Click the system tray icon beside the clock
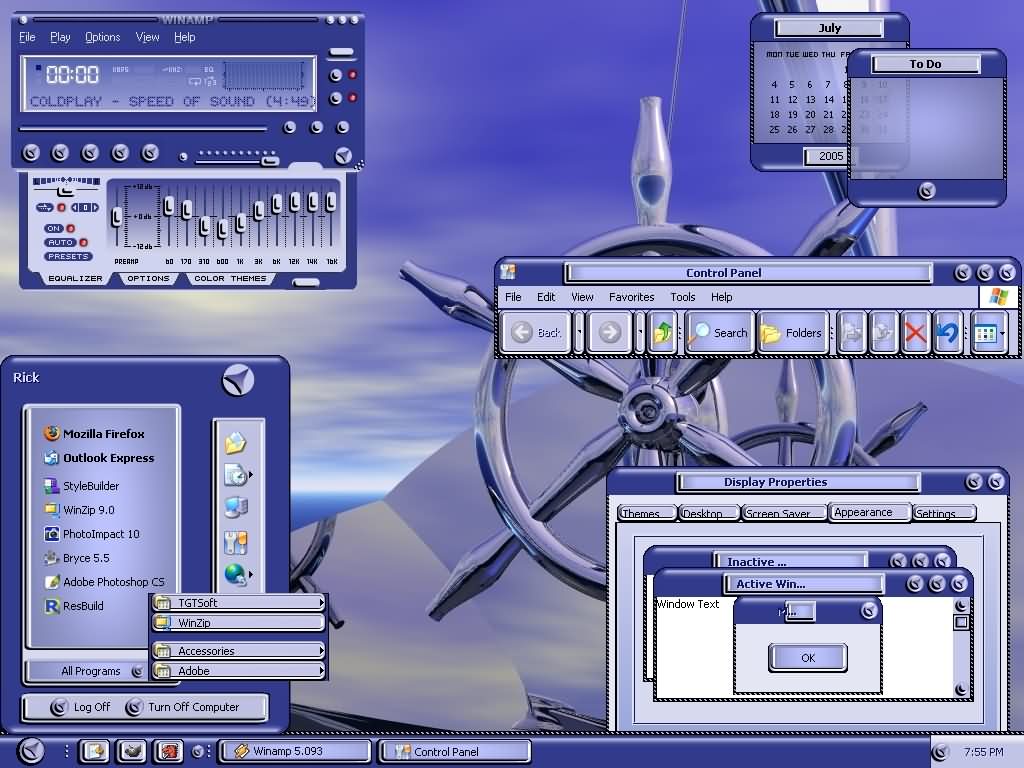The image size is (1024, 768). tap(940, 752)
